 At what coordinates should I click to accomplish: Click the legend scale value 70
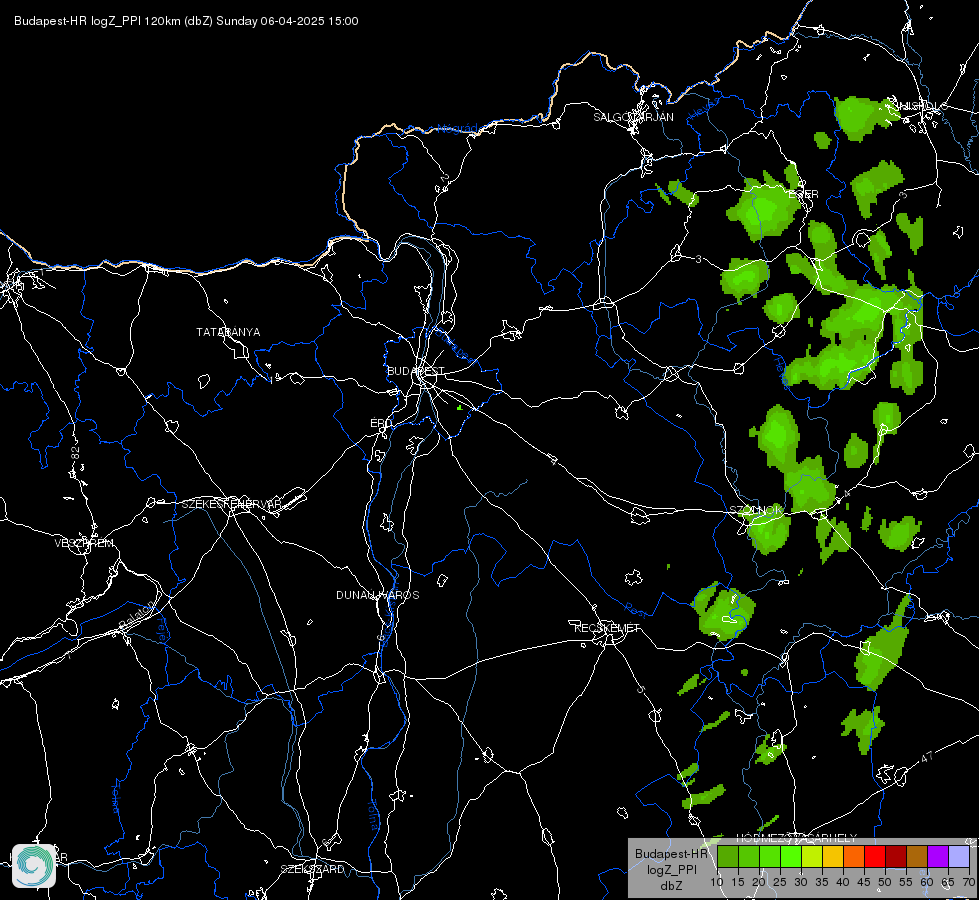[968, 882]
